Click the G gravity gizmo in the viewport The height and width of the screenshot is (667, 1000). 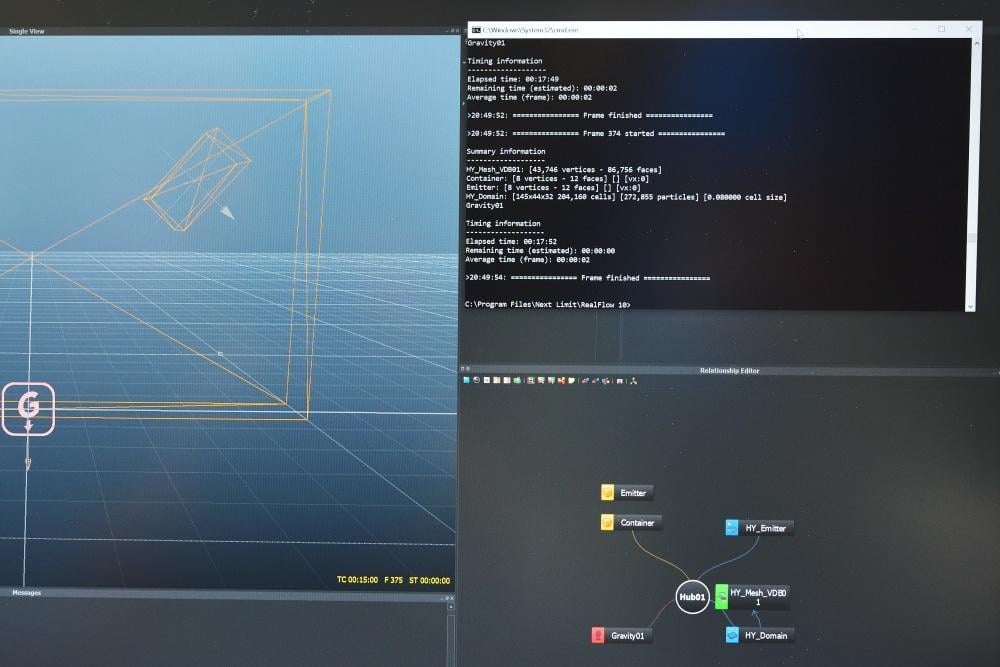click(x=29, y=408)
